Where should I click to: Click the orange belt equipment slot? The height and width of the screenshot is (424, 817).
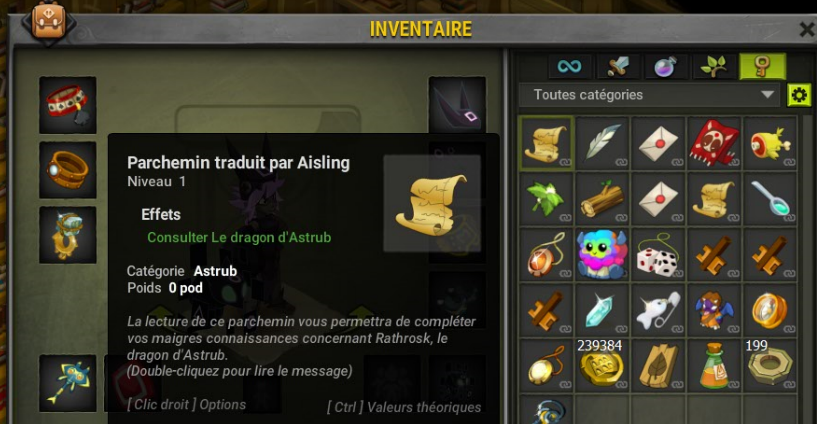click(x=68, y=170)
